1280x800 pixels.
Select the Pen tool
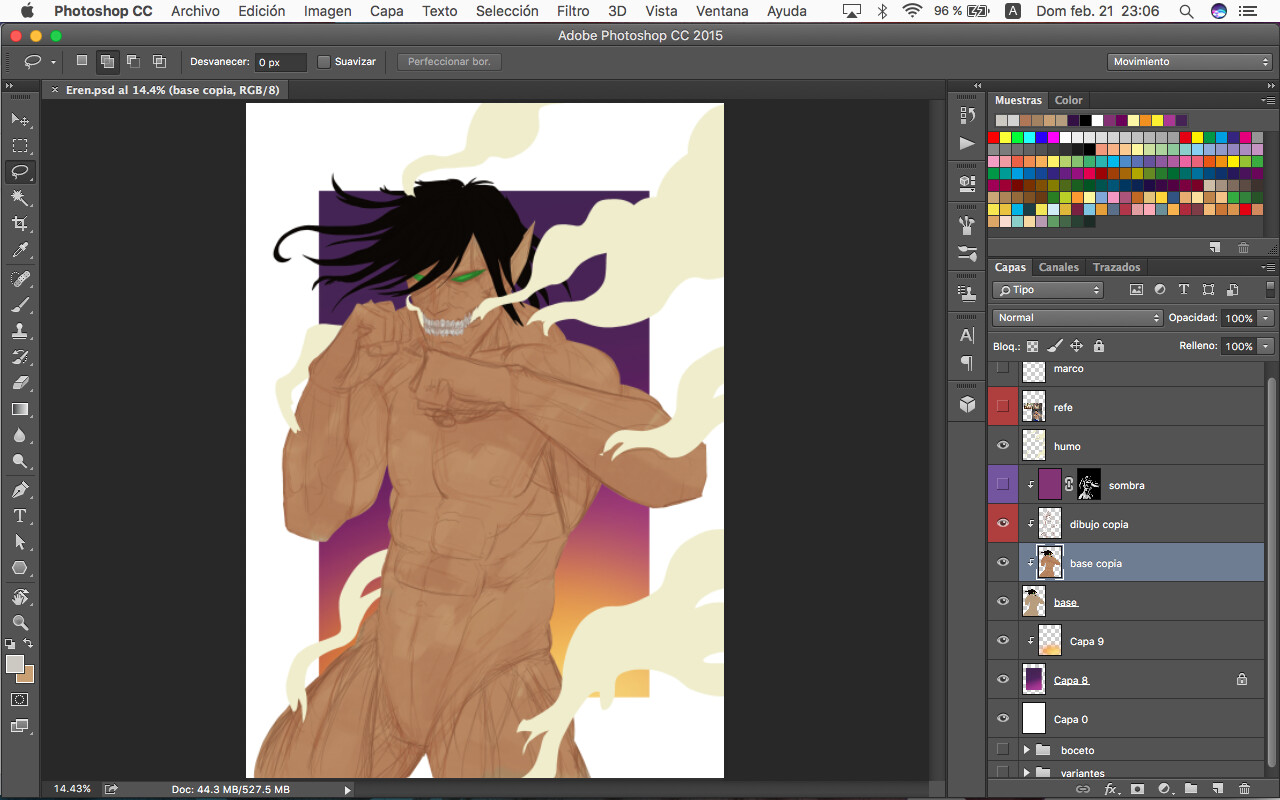[20, 490]
